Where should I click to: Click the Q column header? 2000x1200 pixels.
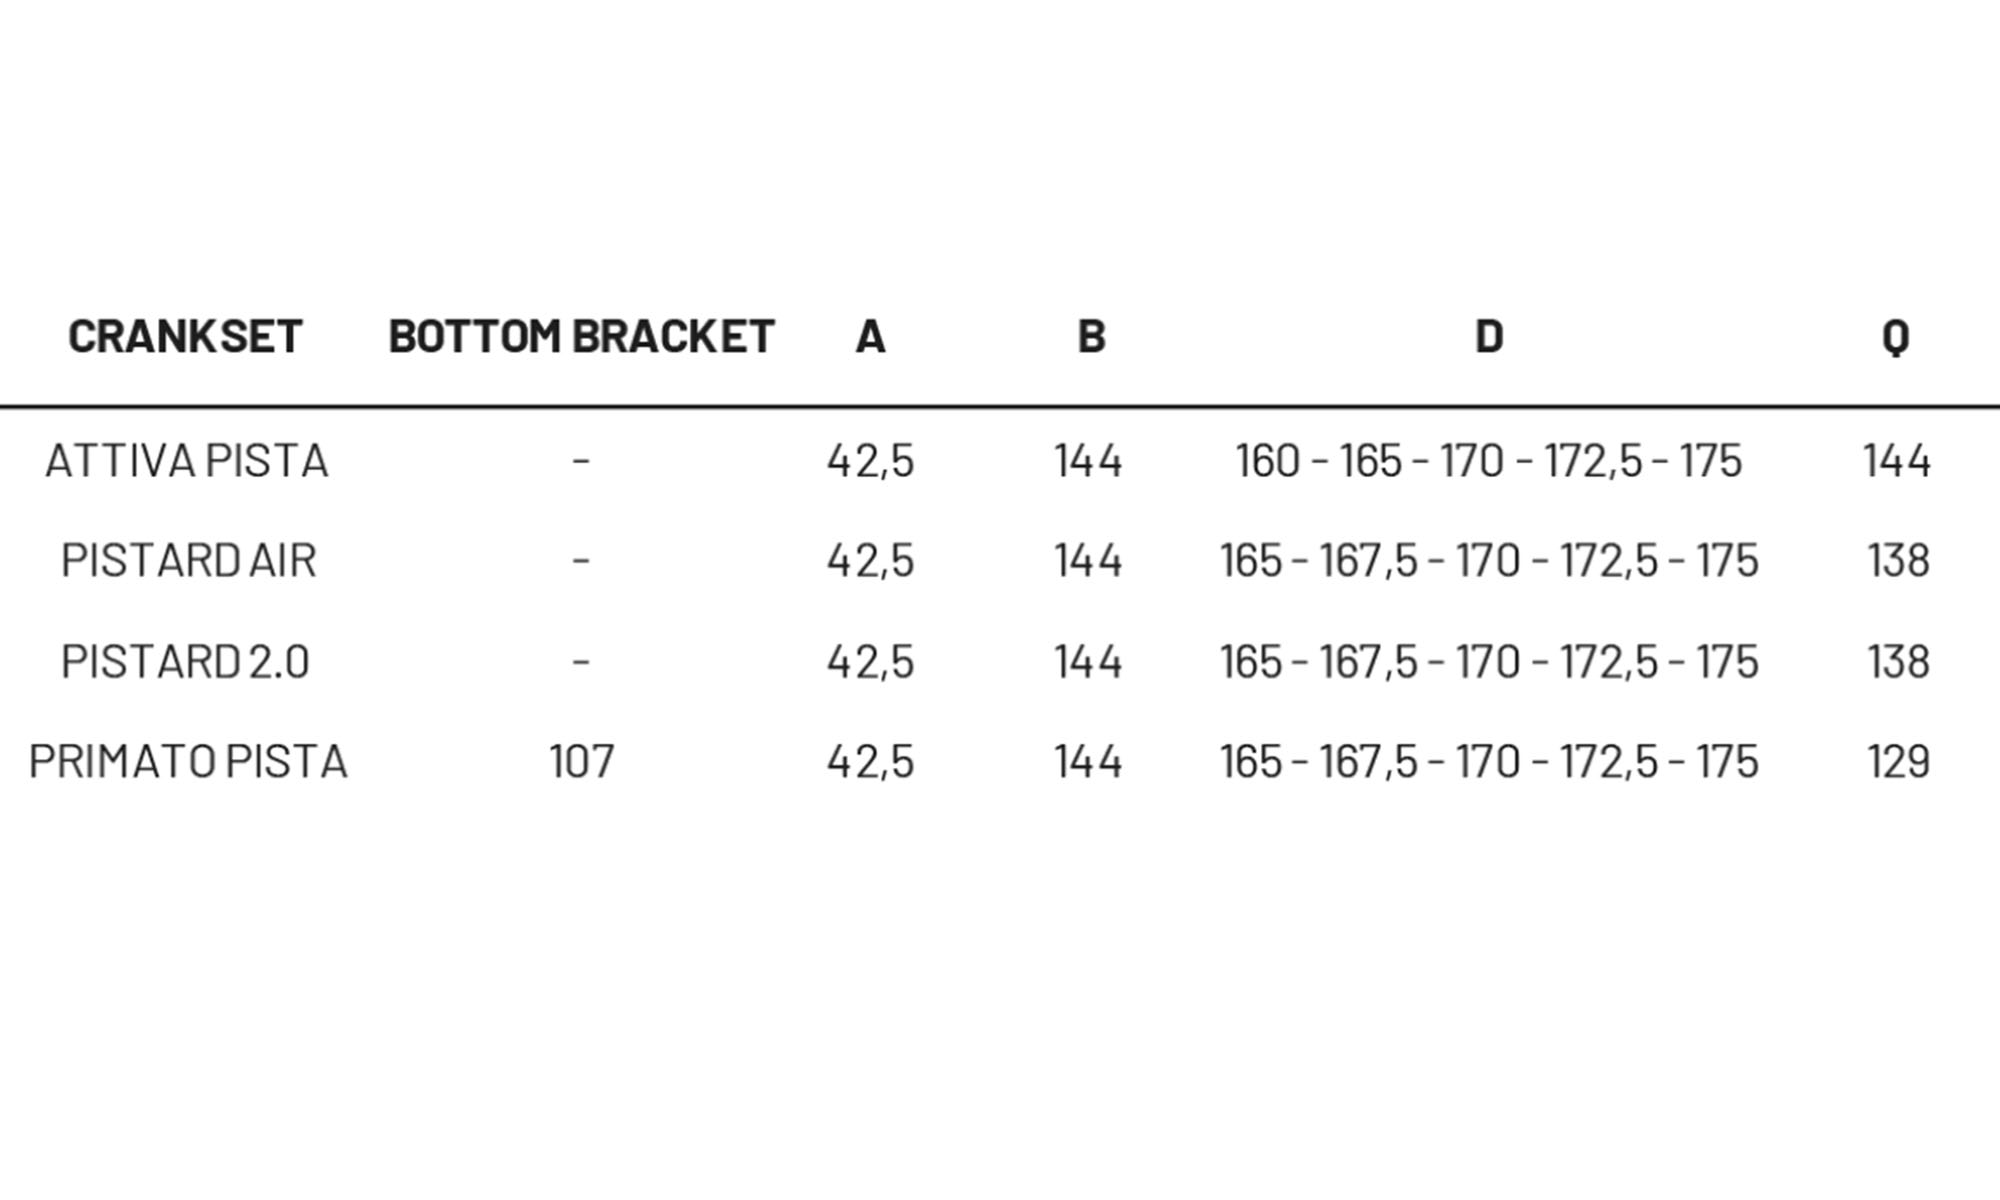pyautogui.click(x=1895, y=337)
